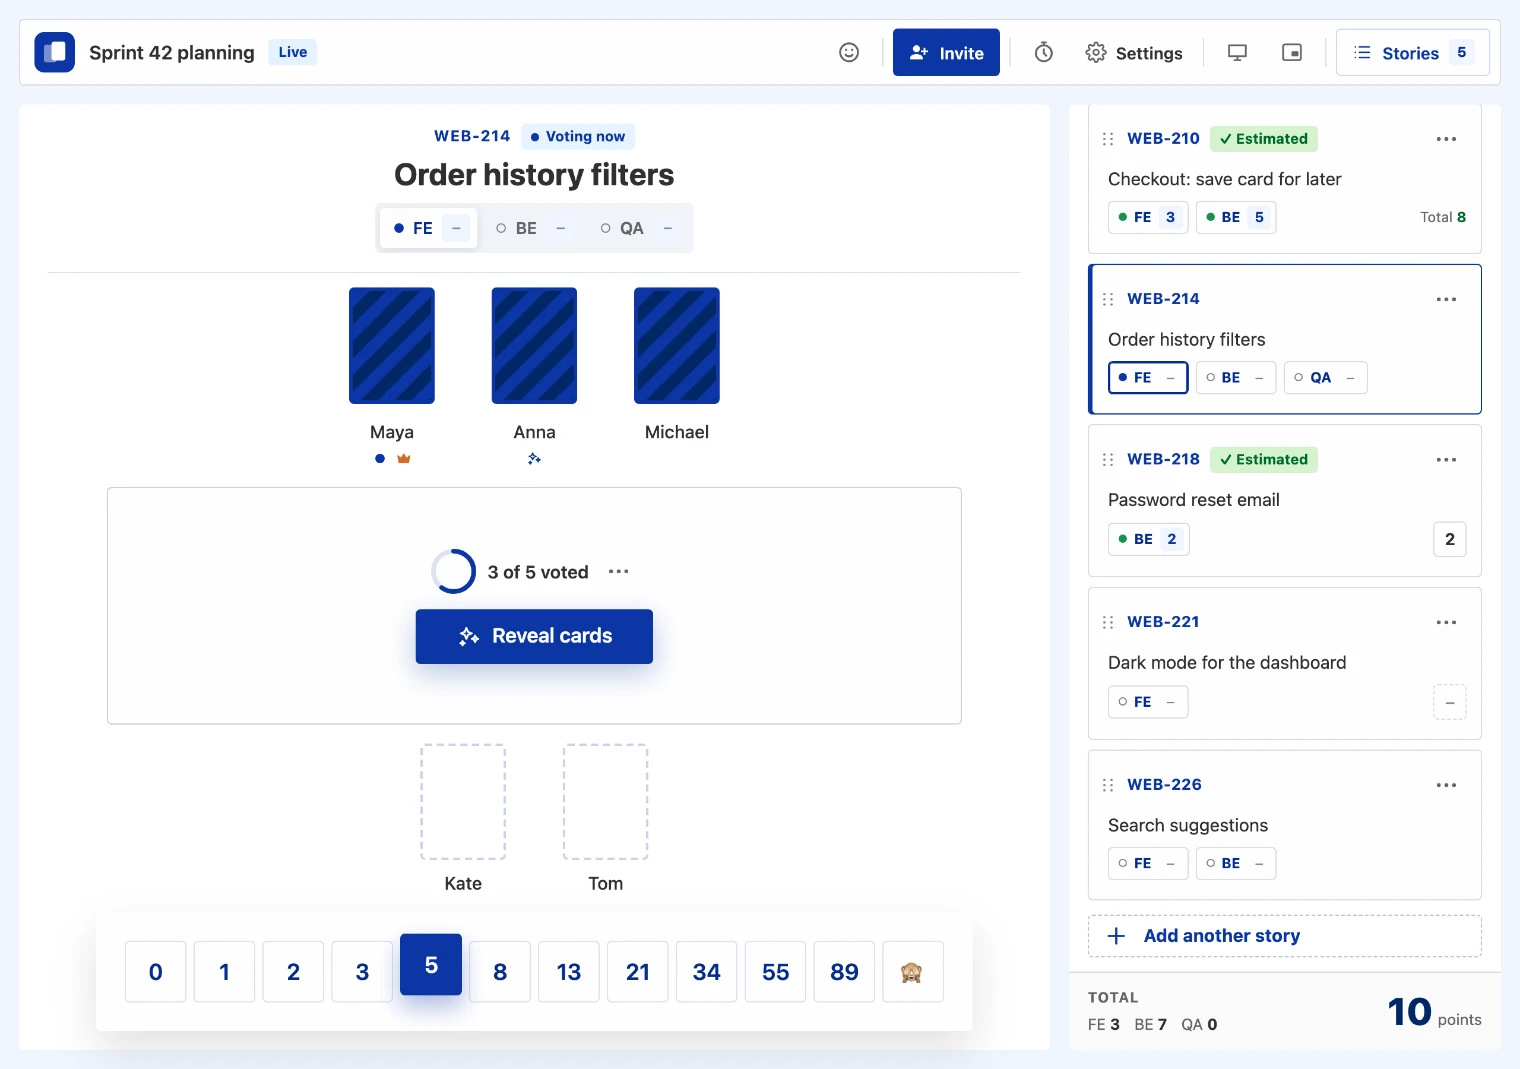
Task: Select the BE 5 chip on WEB-210
Action: pyautogui.click(x=1236, y=217)
